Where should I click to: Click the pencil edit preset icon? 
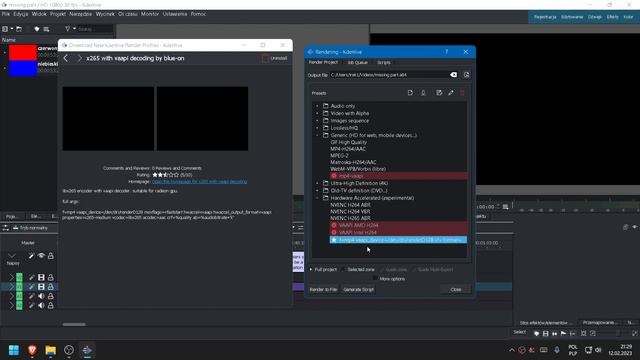tap(451, 93)
